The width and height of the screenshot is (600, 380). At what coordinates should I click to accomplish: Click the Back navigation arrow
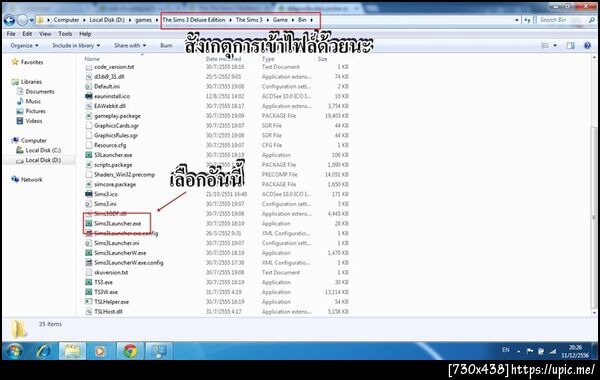(x=9, y=20)
